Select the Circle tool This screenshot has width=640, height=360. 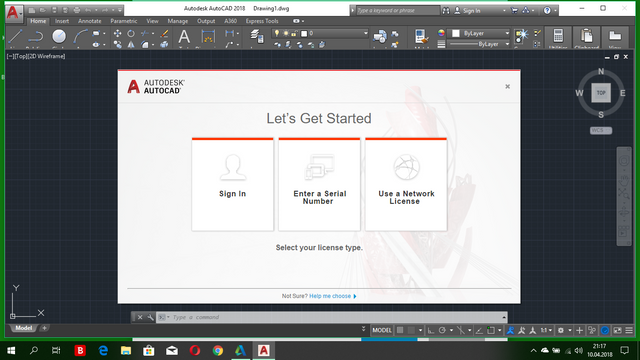coord(59,36)
